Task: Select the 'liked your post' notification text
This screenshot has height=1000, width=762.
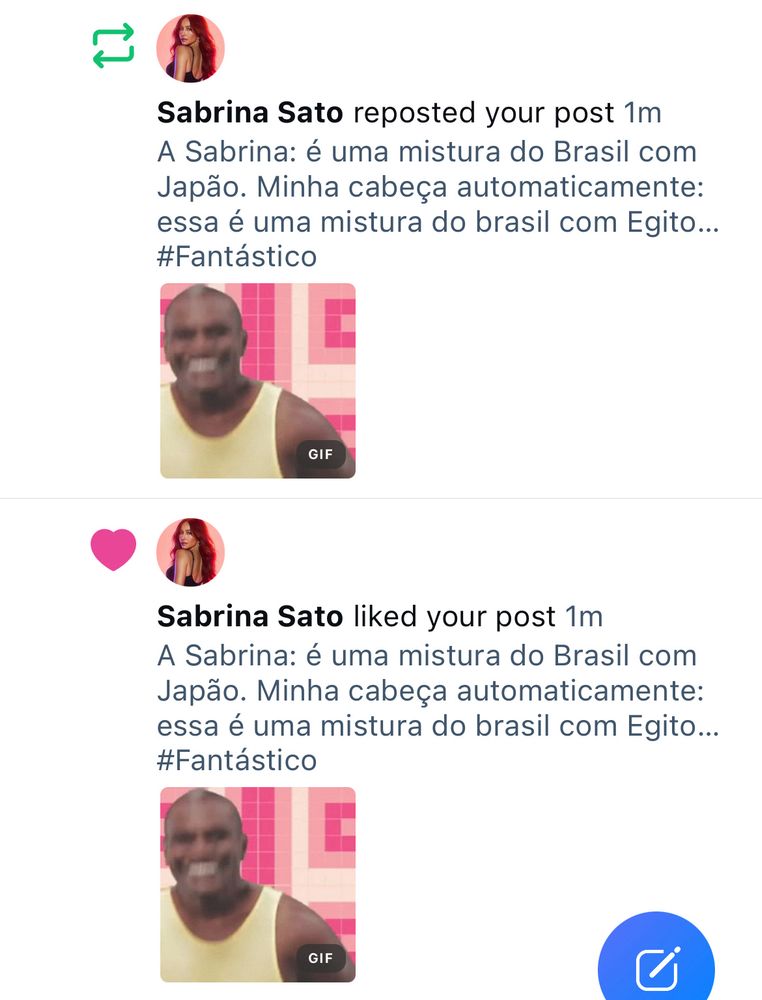Action: pyautogui.click(x=455, y=617)
